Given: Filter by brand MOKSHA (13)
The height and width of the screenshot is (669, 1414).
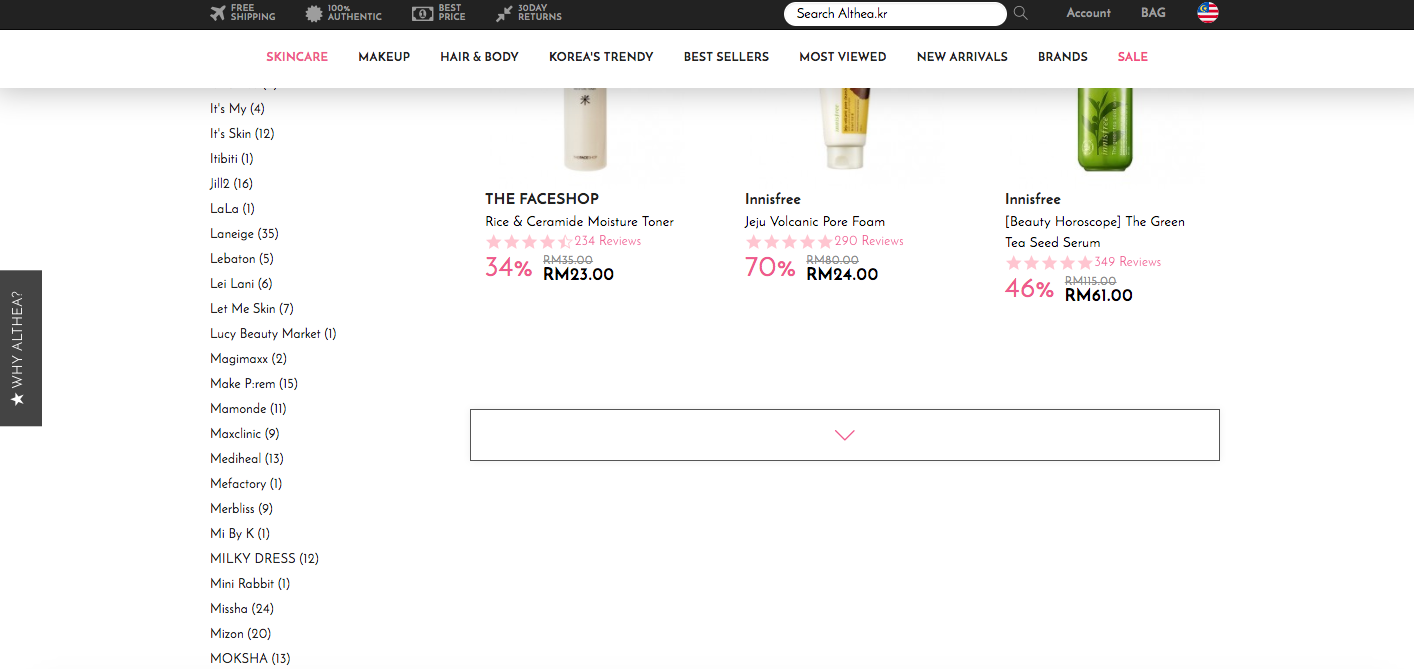Looking at the screenshot, I should 250,659.
